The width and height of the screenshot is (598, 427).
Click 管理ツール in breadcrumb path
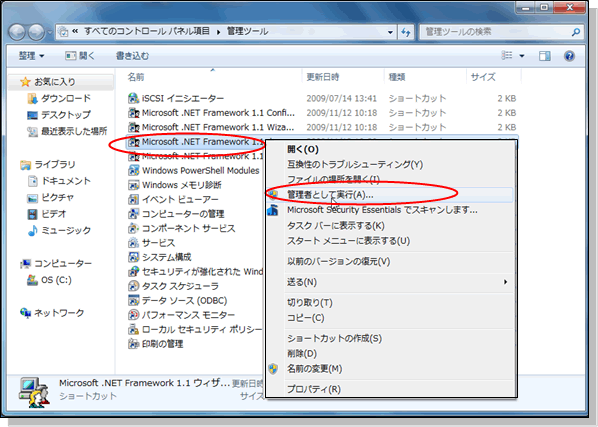pyautogui.click(x=248, y=31)
